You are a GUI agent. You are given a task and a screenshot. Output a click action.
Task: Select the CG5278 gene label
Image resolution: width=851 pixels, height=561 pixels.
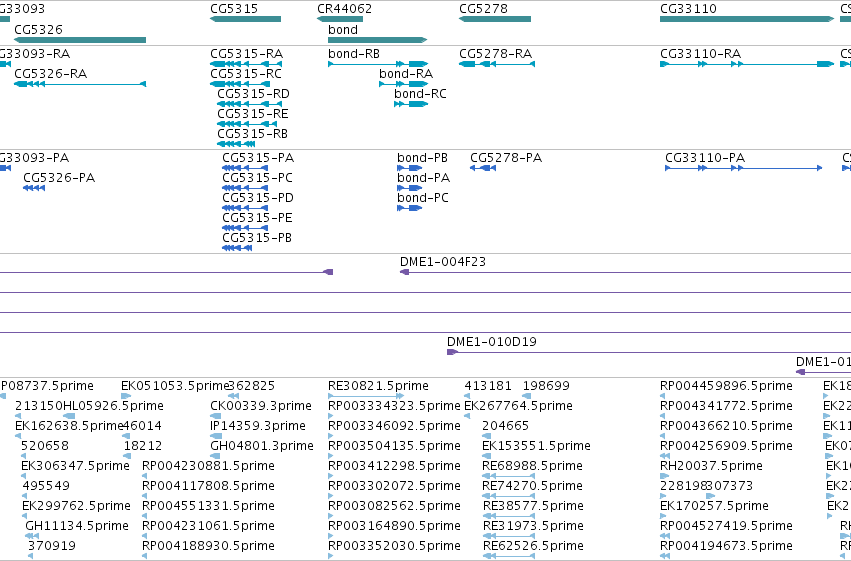coord(483,9)
